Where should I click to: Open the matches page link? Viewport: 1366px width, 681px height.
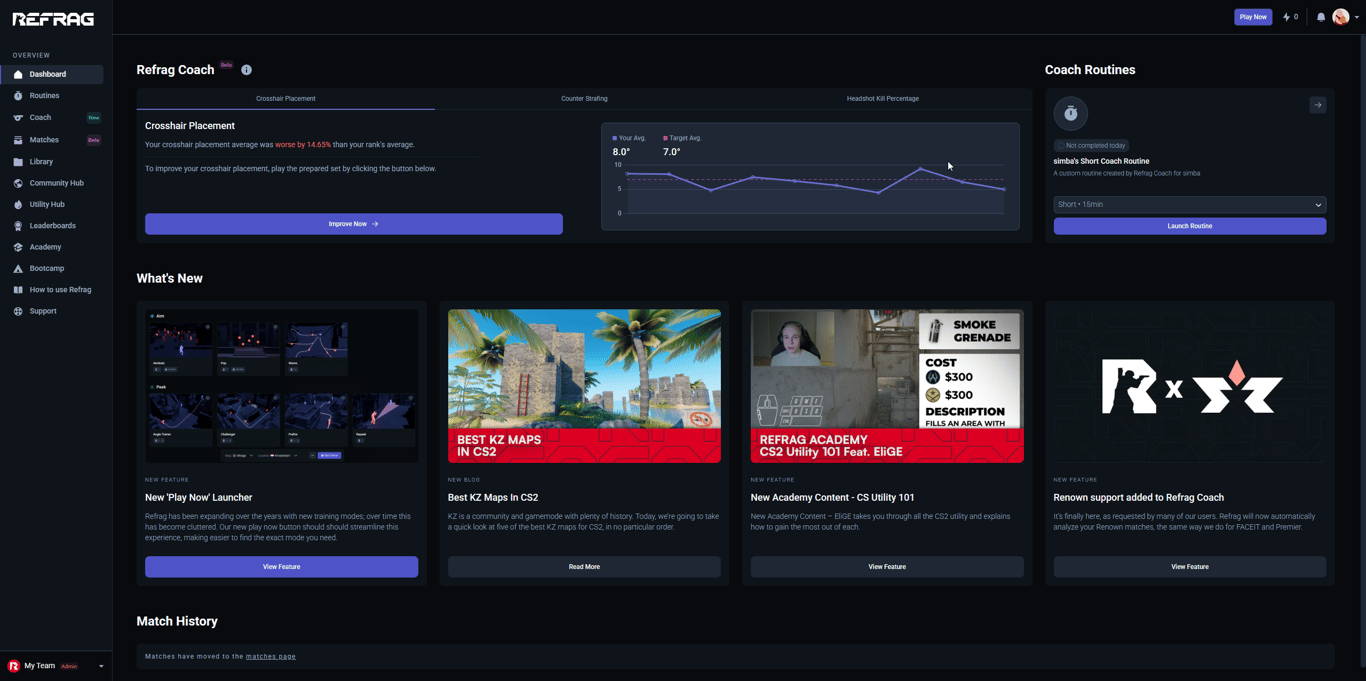coord(271,657)
